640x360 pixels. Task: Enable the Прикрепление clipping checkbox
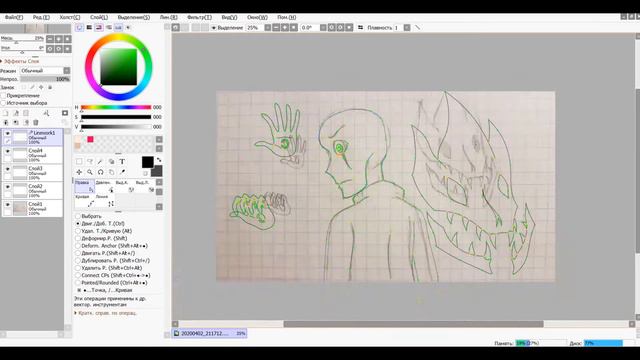[x=4, y=96]
